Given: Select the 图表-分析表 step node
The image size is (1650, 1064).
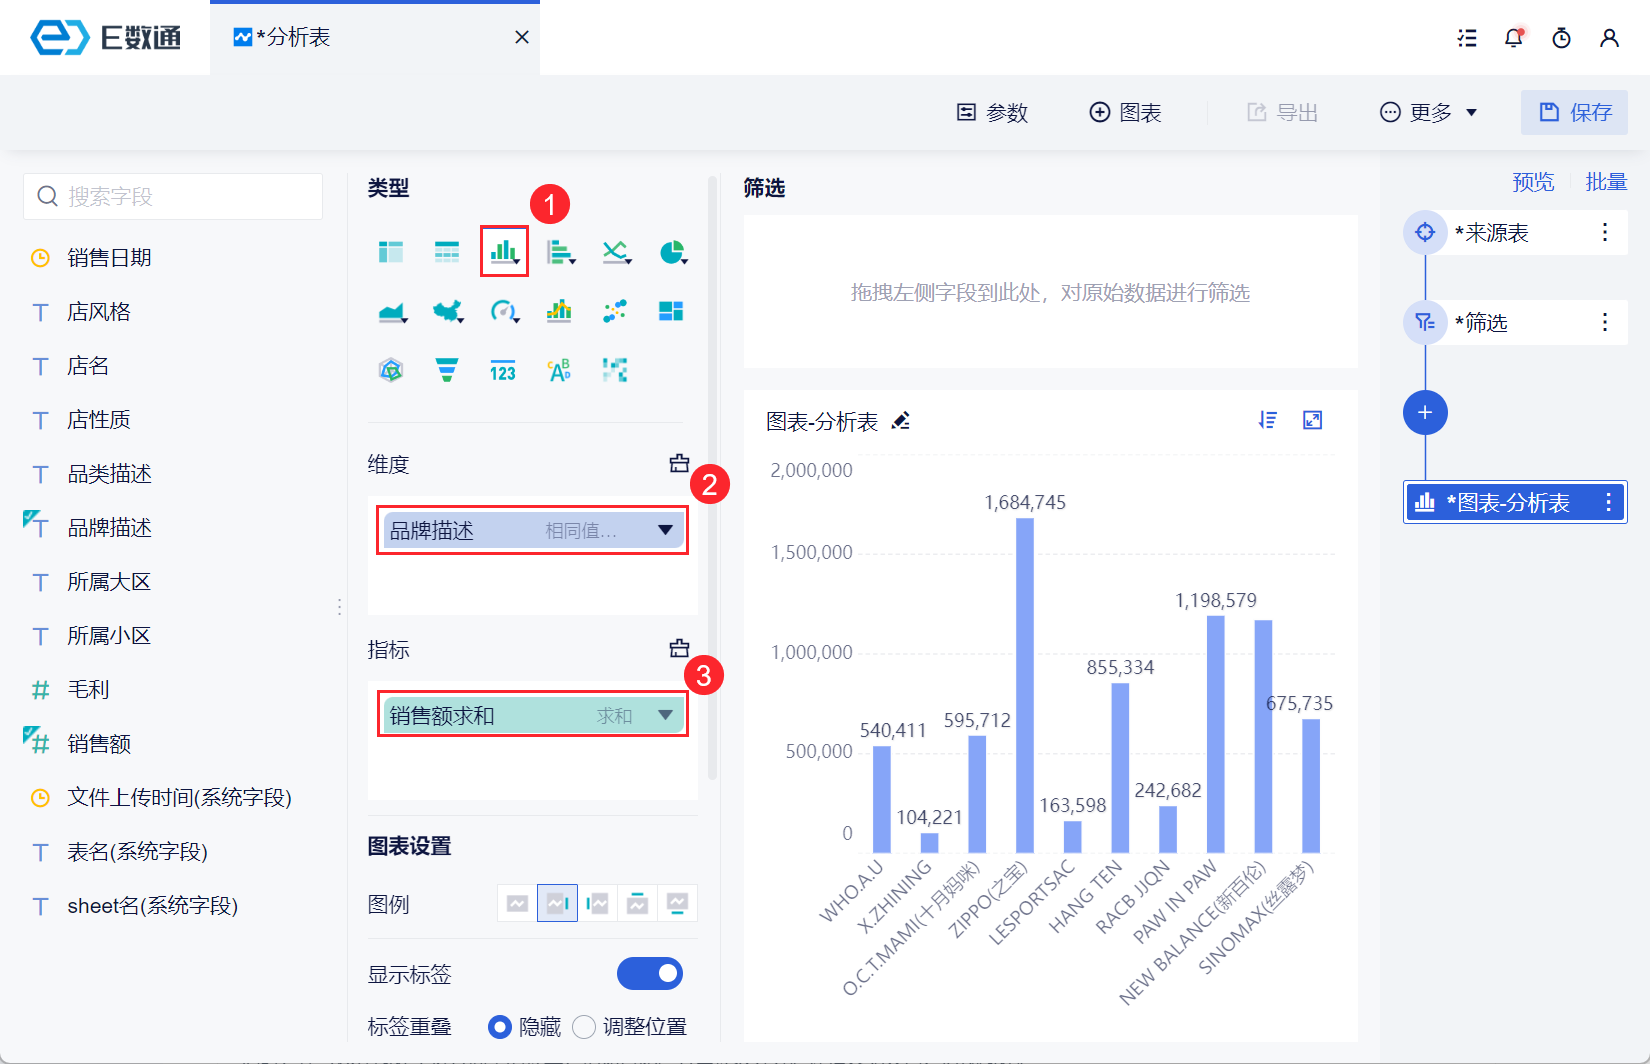Looking at the screenshot, I should 1515,502.
